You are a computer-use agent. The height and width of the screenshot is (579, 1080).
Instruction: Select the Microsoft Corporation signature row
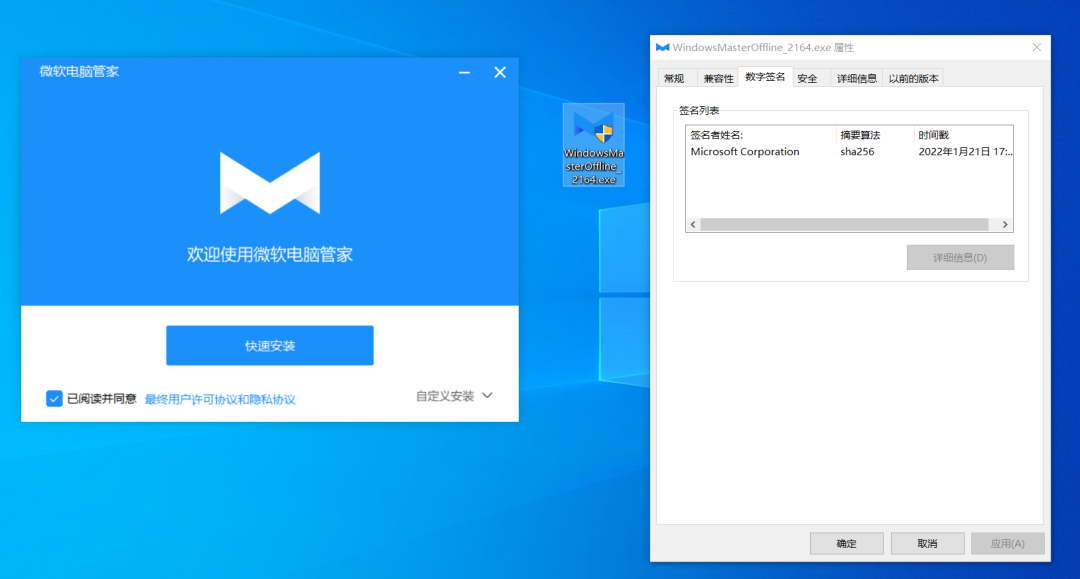point(849,151)
